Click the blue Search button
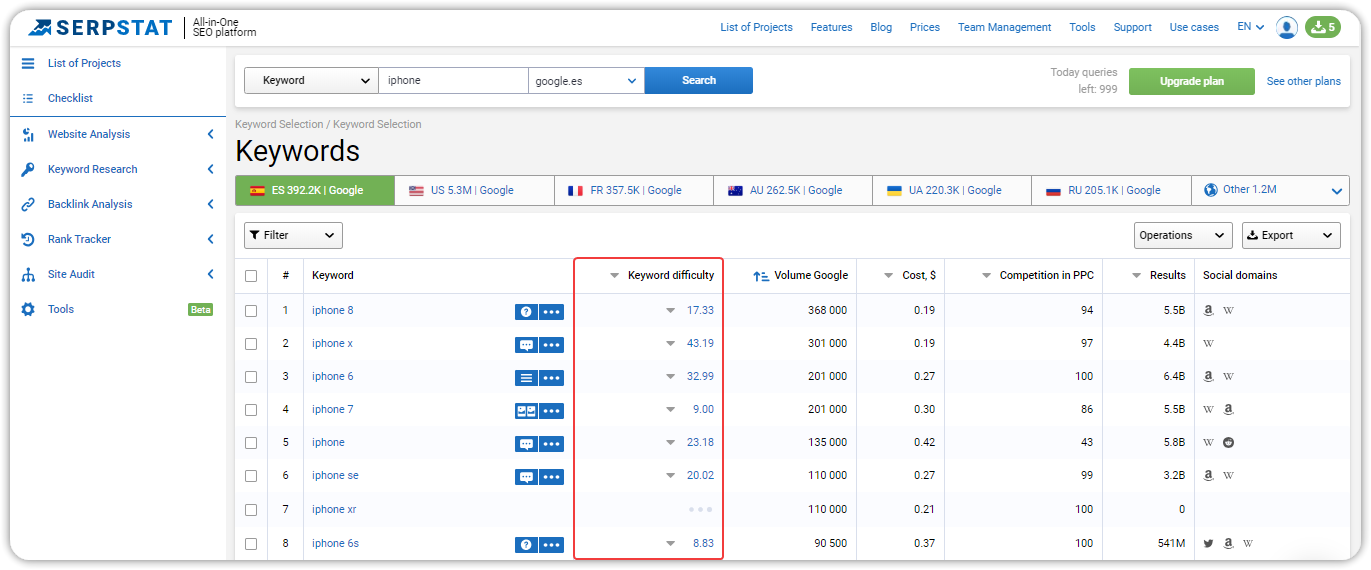This screenshot has width=1371, height=570. click(x=699, y=80)
